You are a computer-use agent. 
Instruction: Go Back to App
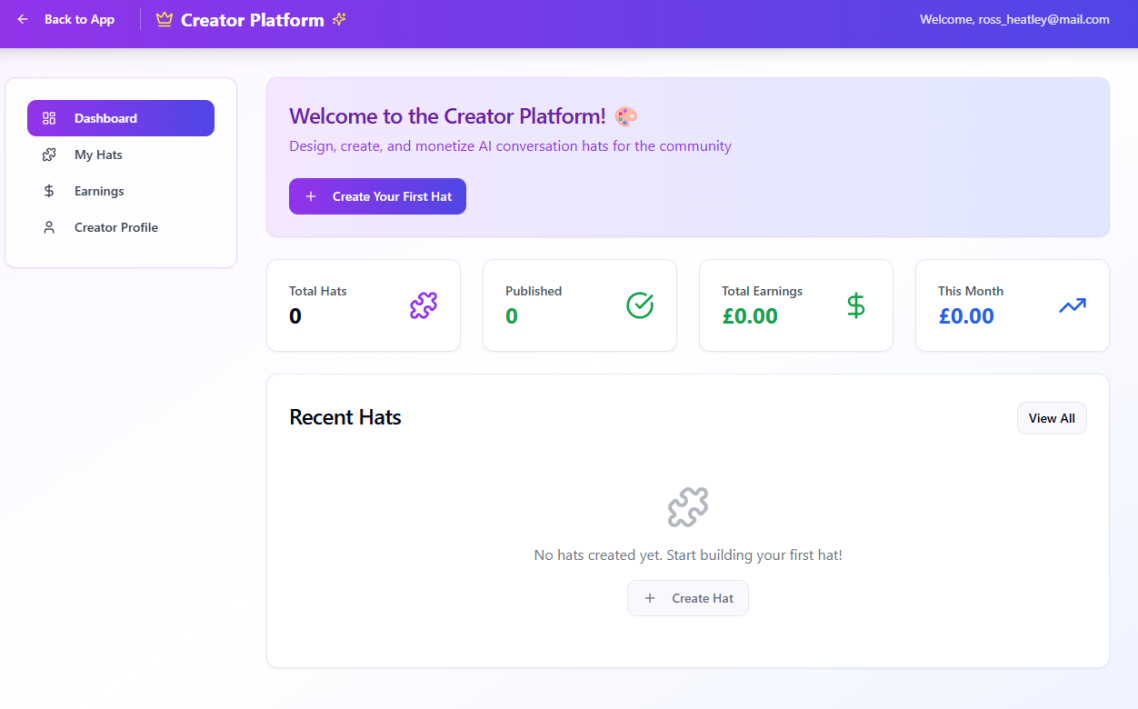66,20
